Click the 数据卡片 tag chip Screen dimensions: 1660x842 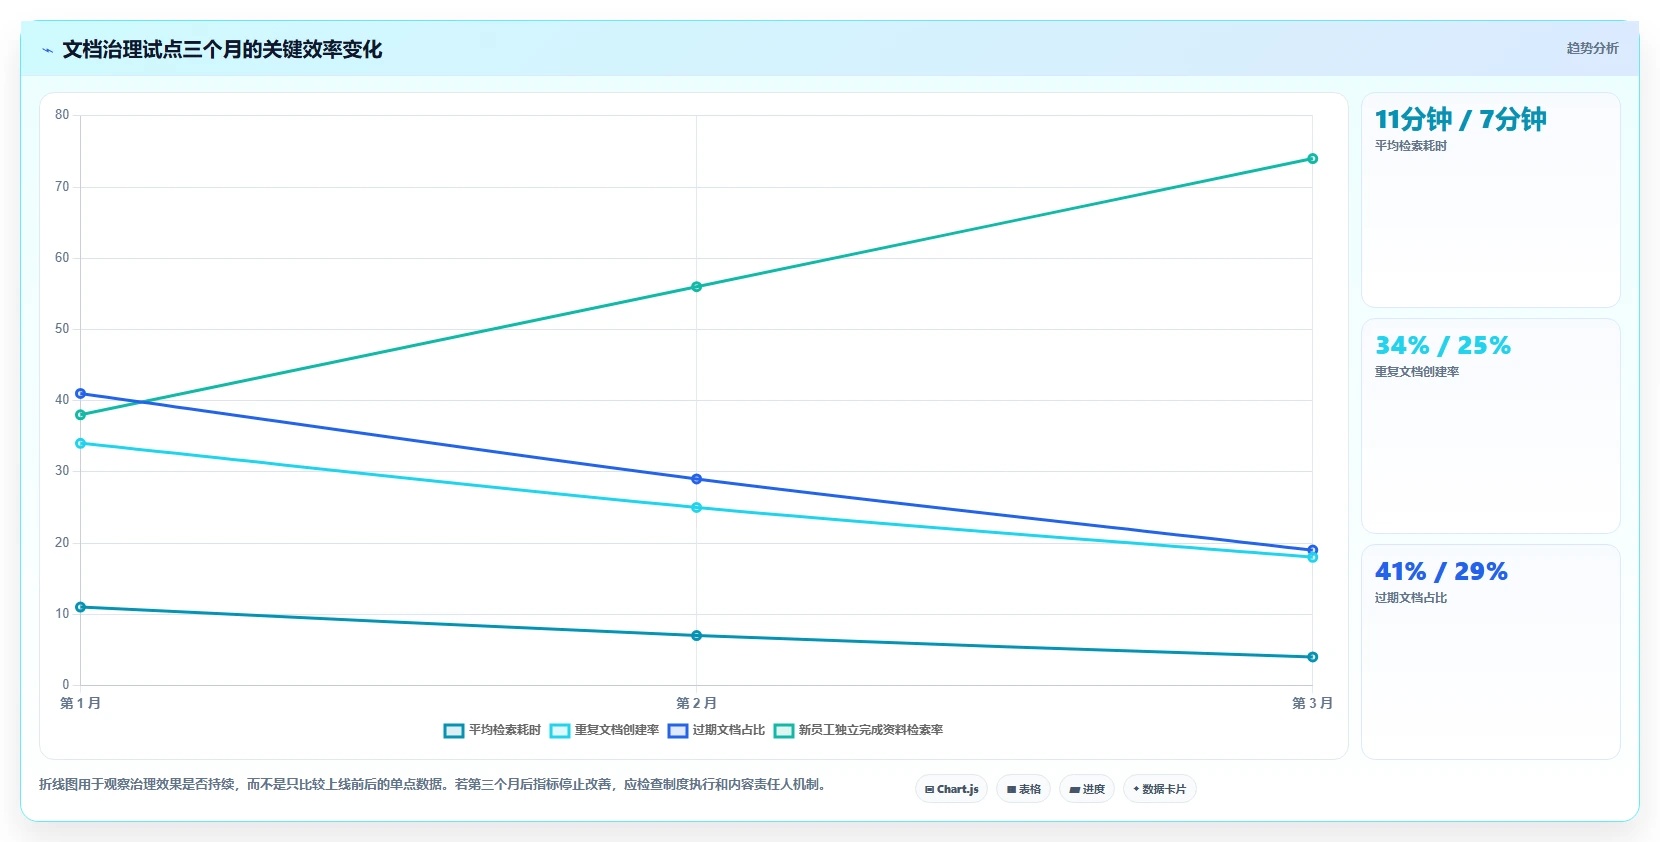point(1160,789)
